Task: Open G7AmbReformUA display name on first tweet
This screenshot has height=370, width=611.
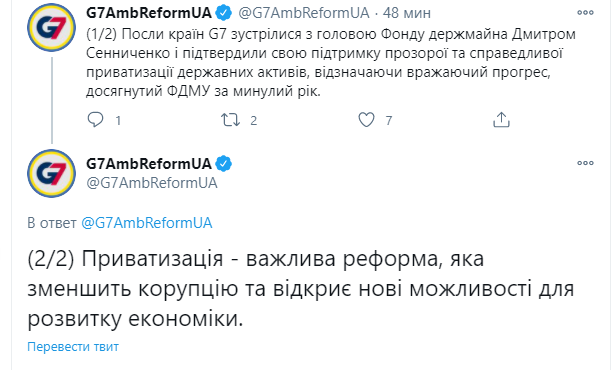Action: click(149, 13)
